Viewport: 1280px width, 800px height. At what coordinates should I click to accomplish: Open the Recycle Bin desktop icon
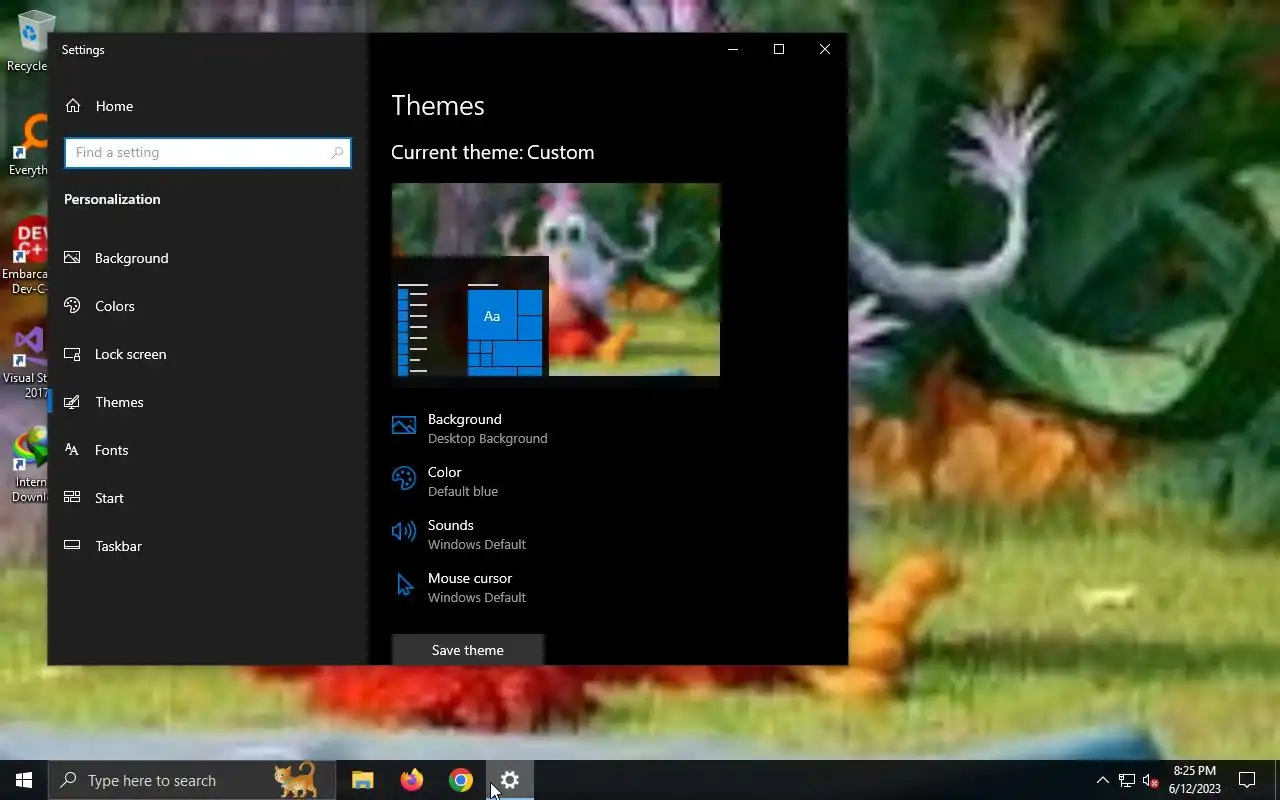click(28, 41)
